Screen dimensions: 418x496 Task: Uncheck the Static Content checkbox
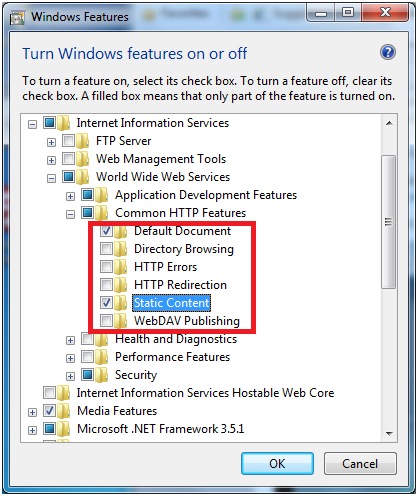107,303
